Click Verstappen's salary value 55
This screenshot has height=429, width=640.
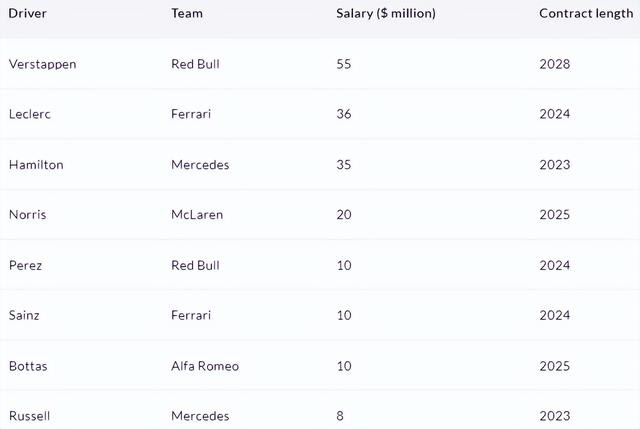point(345,64)
